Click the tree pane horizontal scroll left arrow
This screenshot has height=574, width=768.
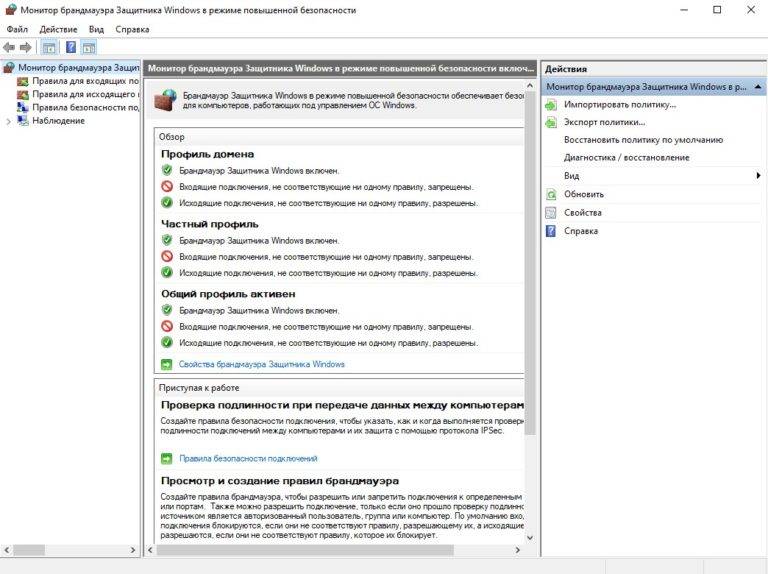point(7,550)
